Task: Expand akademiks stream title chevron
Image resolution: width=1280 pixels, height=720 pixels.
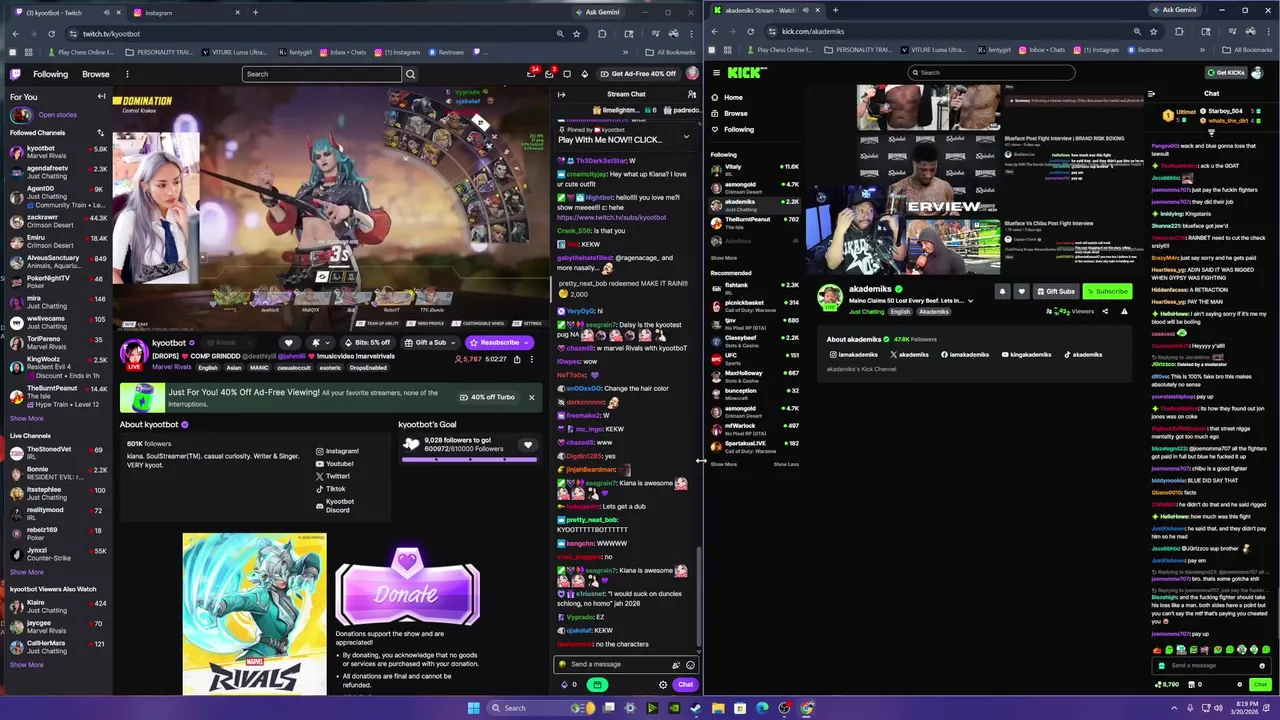Action: pos(969,301)
